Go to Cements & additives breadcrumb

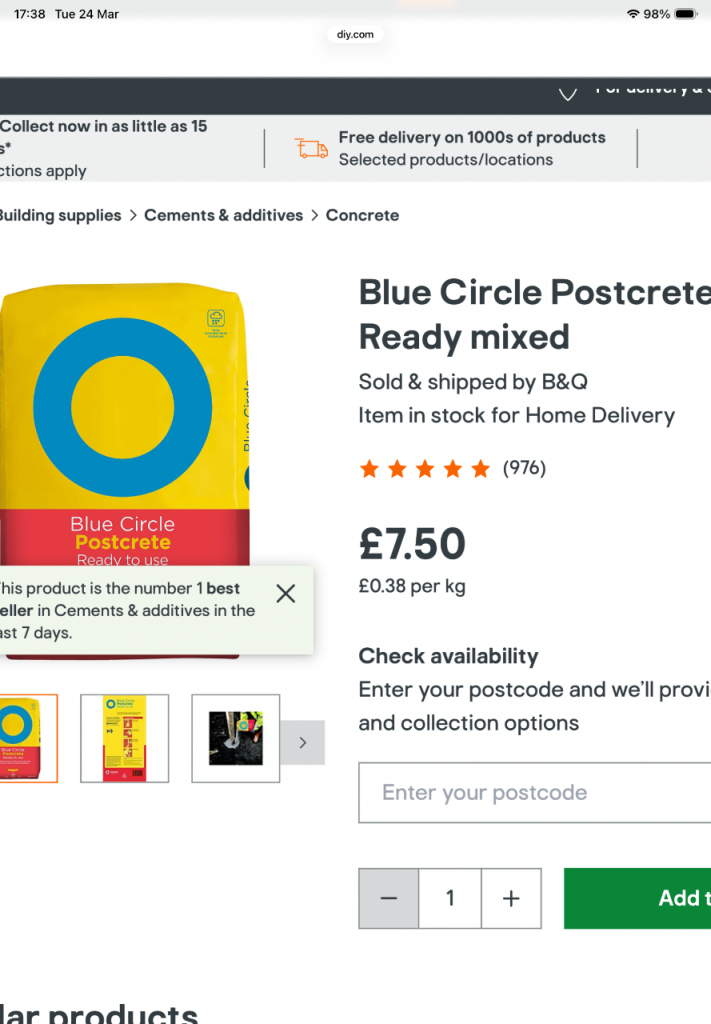pyautogui.click(x=223, y=215)
